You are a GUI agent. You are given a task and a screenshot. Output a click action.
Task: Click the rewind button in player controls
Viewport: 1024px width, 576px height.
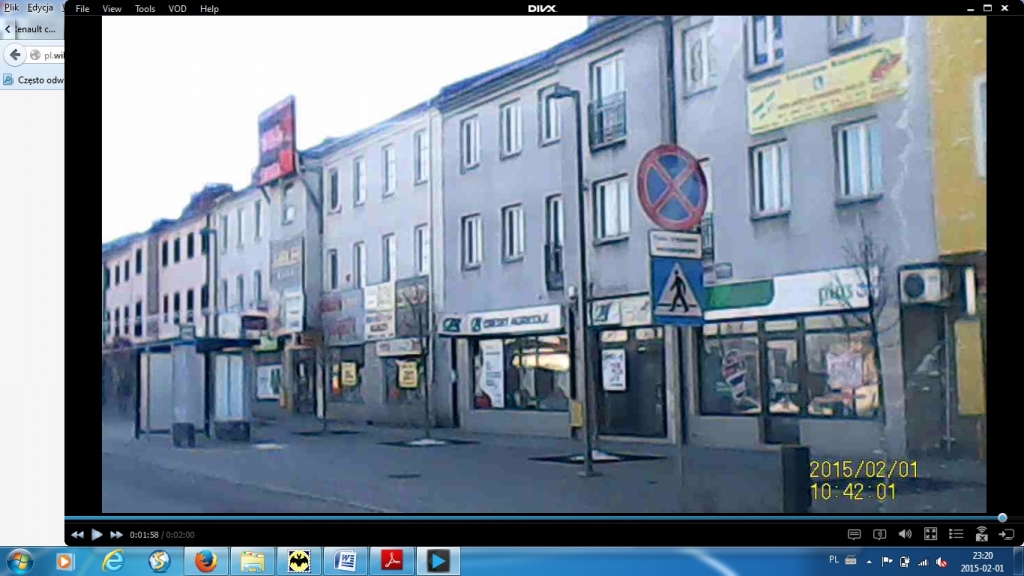point(77,535)
